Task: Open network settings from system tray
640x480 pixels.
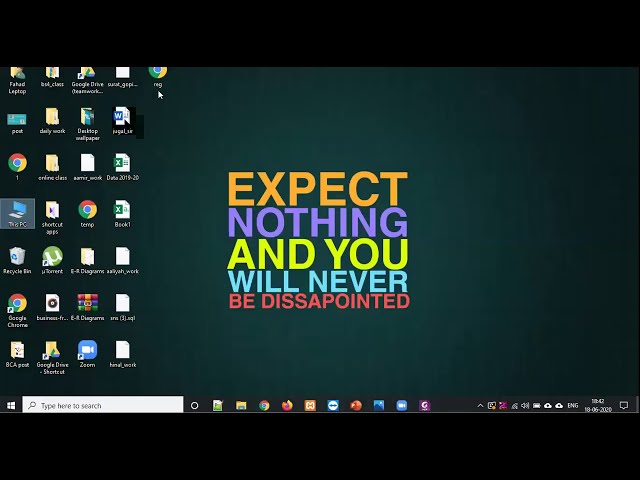Action: coord(514,405)
